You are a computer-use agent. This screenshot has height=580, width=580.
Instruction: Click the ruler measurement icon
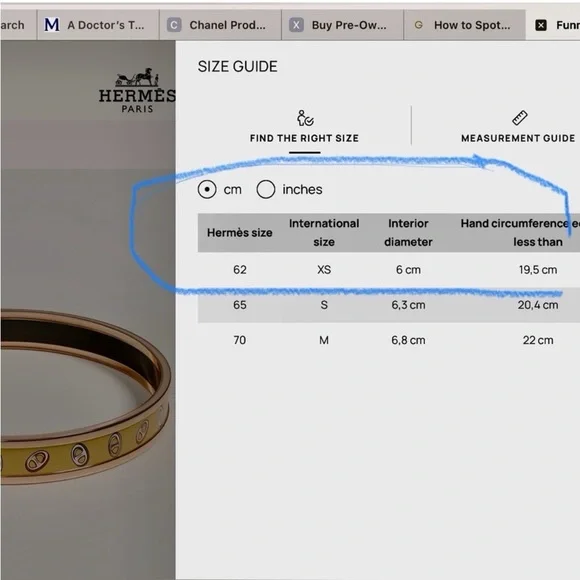[520, 118]
